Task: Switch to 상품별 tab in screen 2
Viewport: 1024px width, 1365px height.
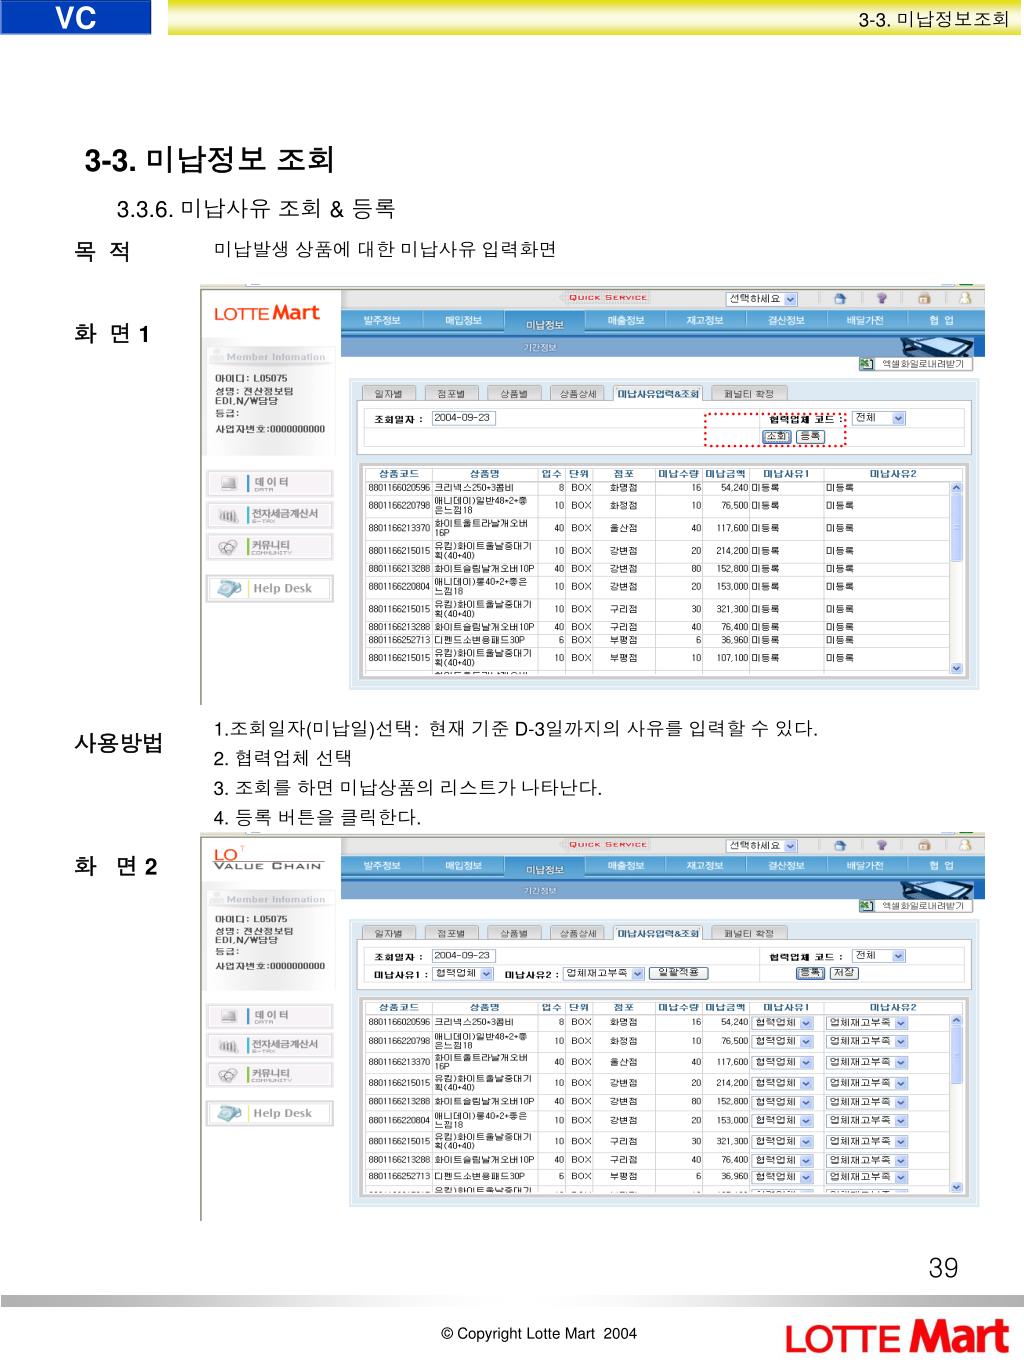Action: 514,933
